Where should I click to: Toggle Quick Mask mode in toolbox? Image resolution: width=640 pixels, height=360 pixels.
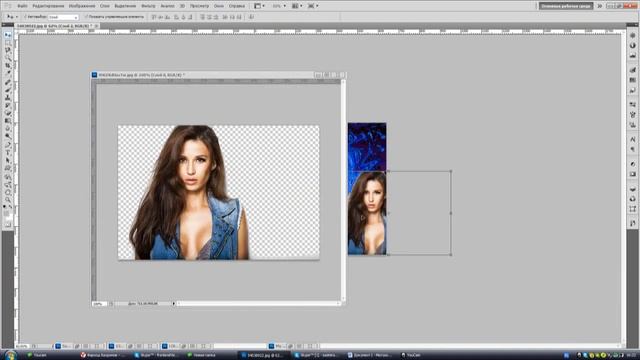[8, 224]
